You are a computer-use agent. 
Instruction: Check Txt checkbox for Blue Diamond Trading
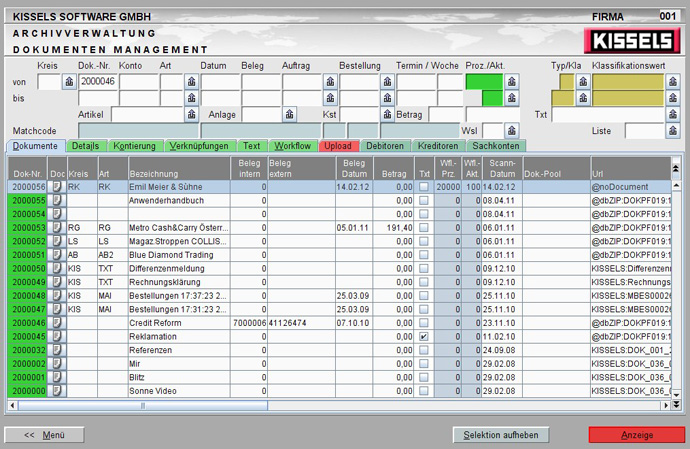[x=424, y=255]
